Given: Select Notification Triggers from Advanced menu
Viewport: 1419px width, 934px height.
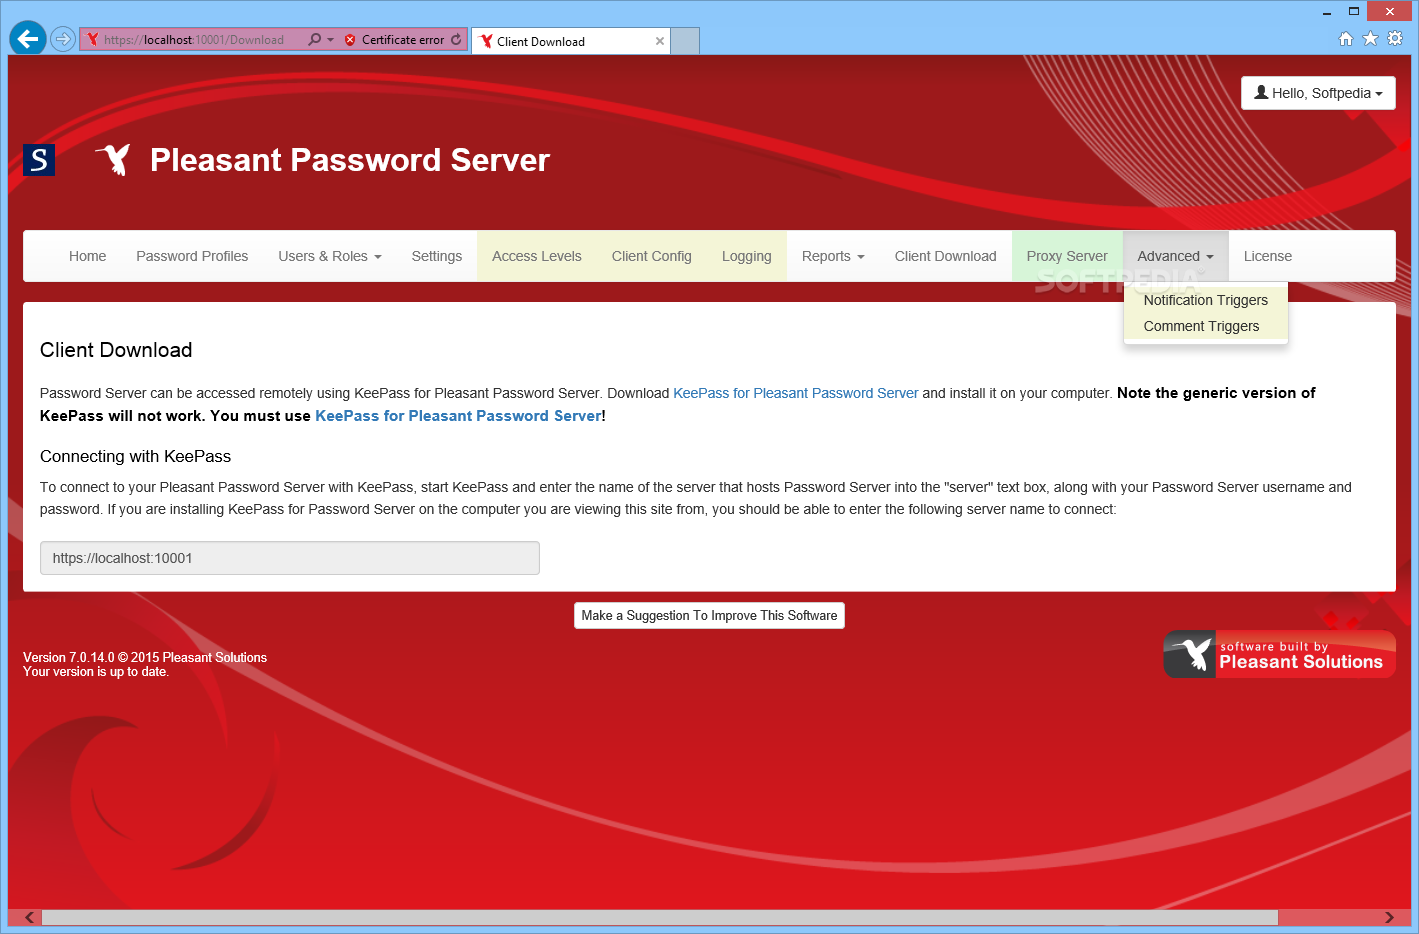Looking at the screenshot, I should pos(1206,300).
